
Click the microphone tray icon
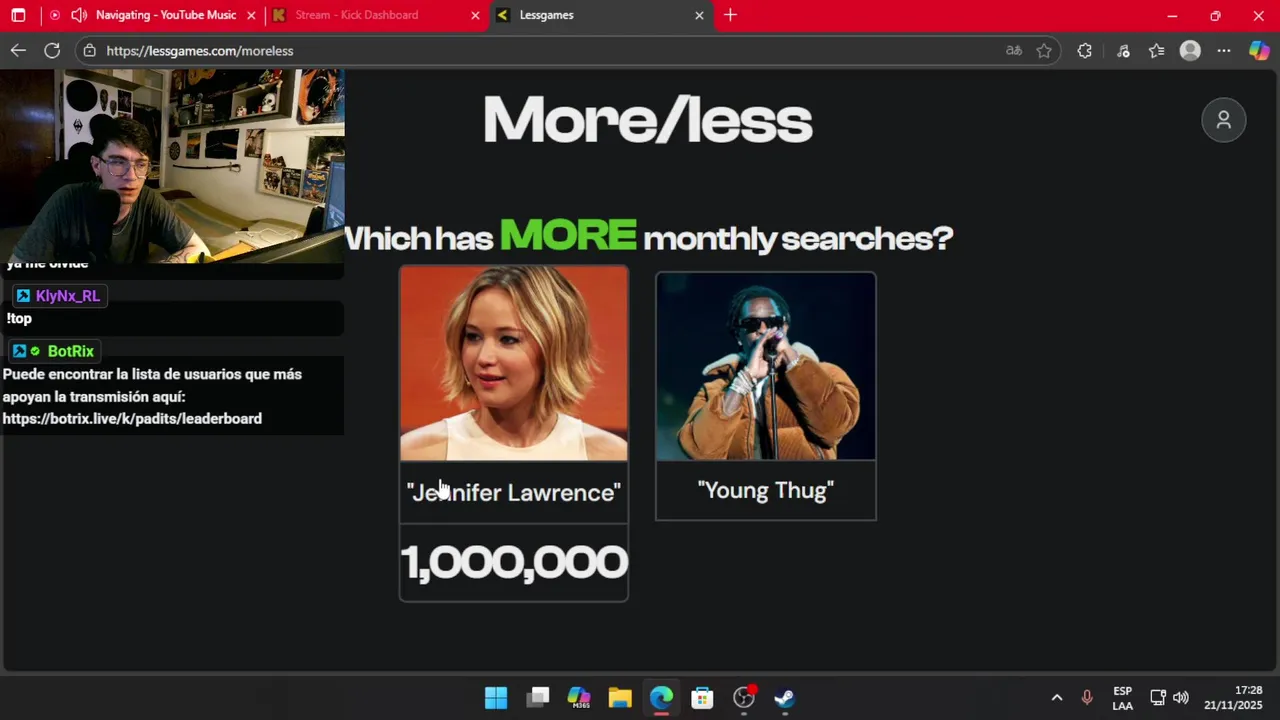(x=1087, y=697)
